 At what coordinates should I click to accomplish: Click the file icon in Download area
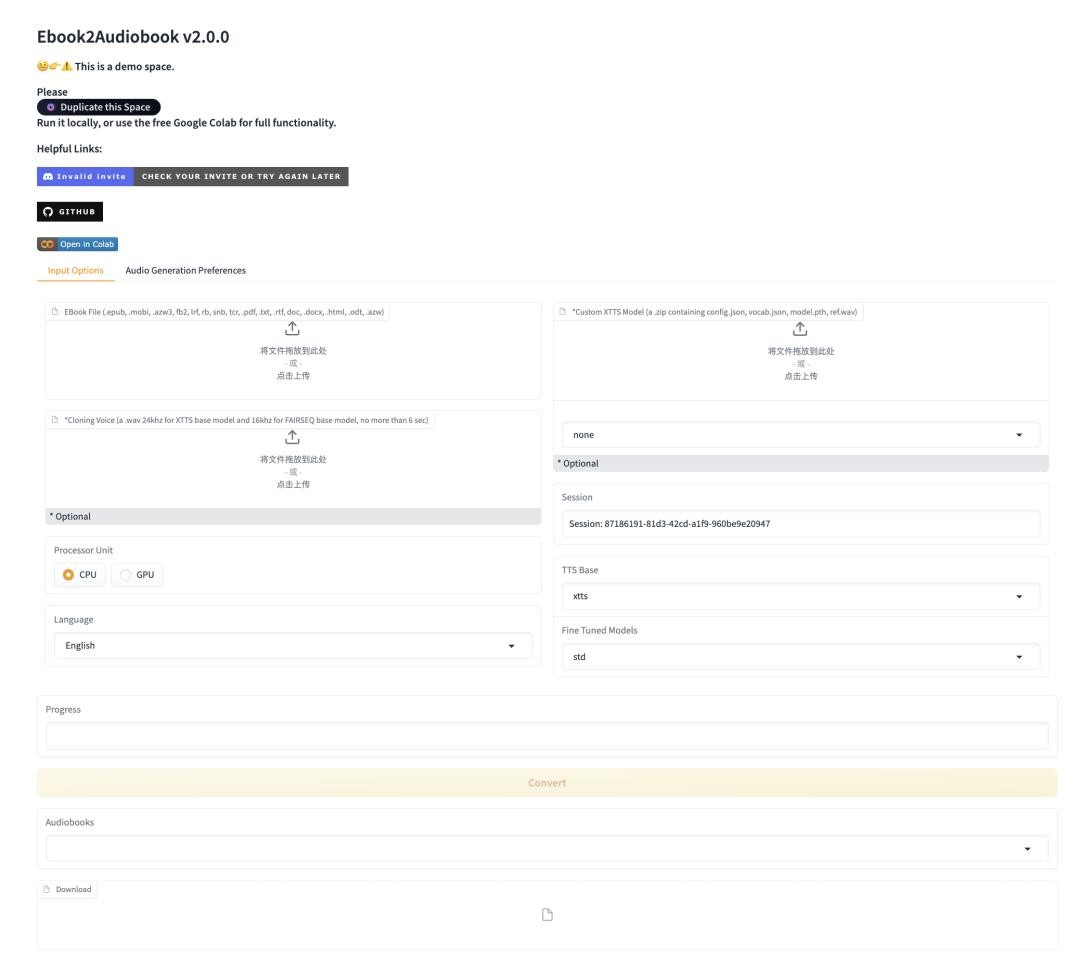coord(546,914)
